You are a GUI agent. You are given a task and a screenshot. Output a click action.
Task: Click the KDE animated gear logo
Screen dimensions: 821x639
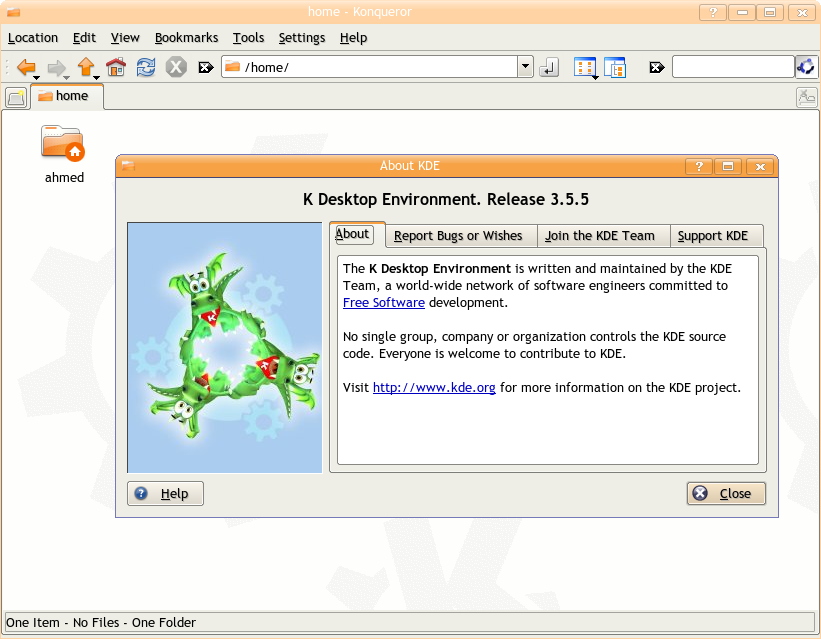(806, 67)
